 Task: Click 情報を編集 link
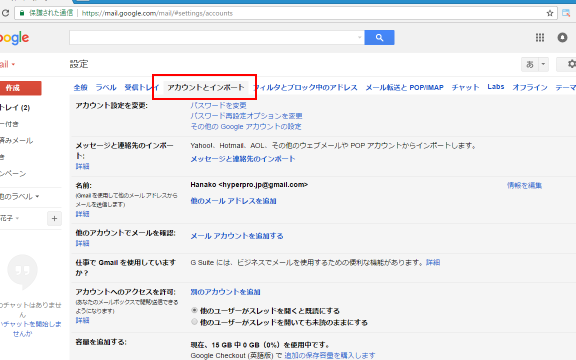(x=524, y=185)
